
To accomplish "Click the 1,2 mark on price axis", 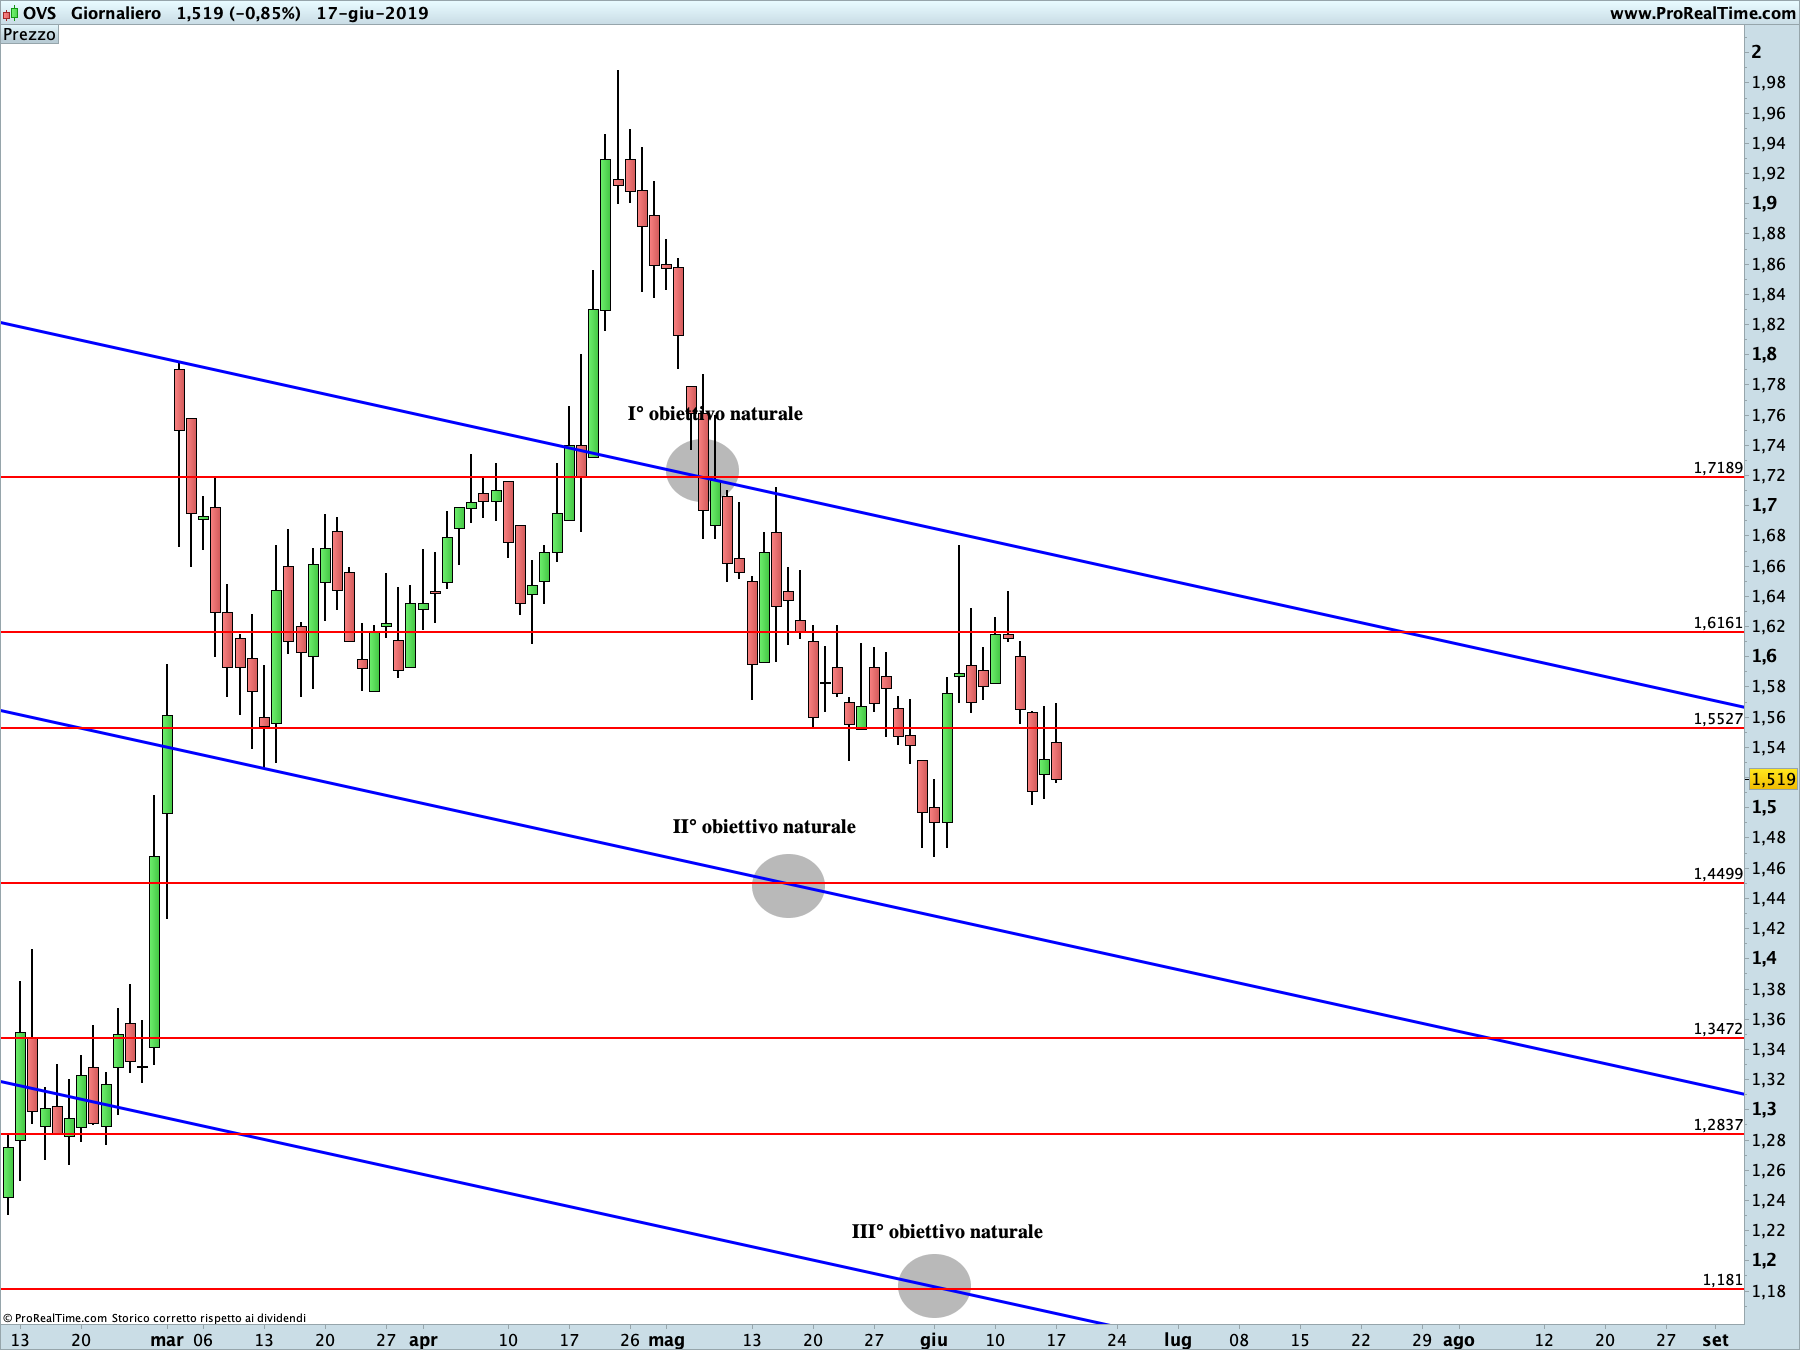I will [x=1764, y=1260].
